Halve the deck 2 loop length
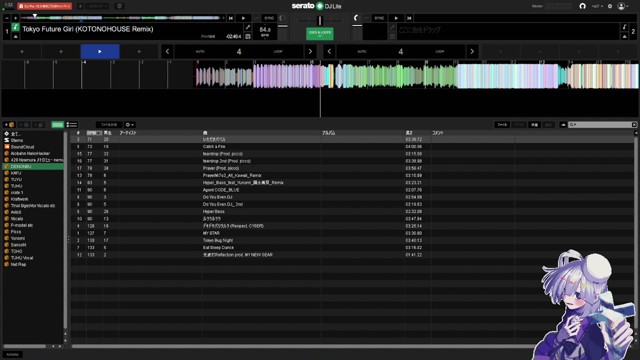The height and width of the screenshot is (360, 640). click(x=329, y=51)
